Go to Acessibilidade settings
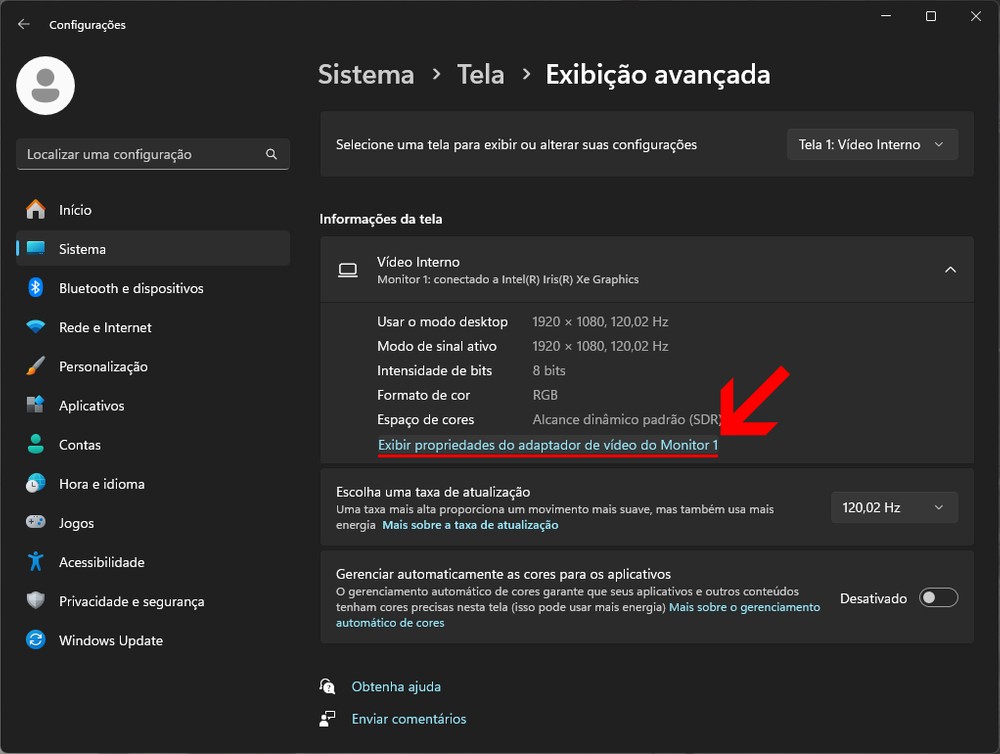Image resolution: width=1000 pixels, height=754 pixels. (101, 562)
